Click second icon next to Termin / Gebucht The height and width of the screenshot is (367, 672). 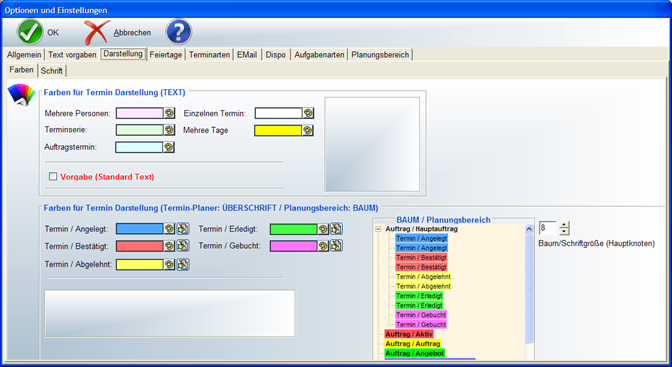click(336, 246)
